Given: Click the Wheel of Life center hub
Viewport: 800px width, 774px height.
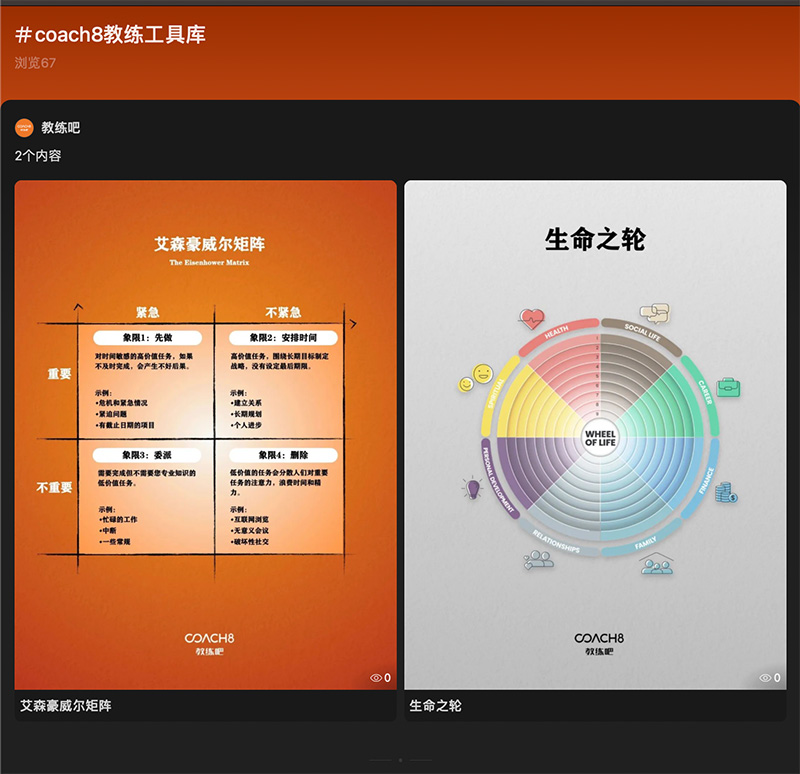Looking at the screenshot, I should pos(600,437).
